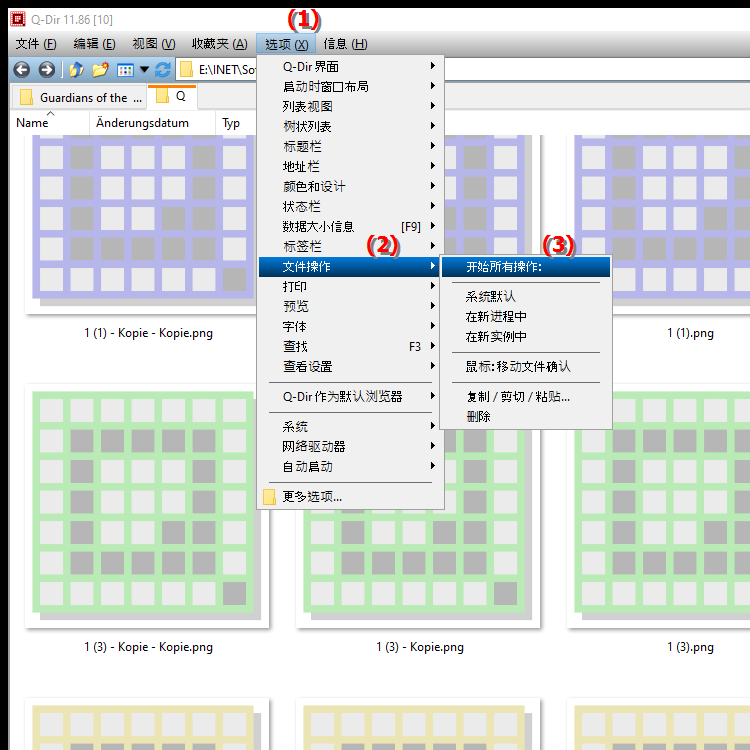Click 更多选项... menu entry

pos(350,497)
